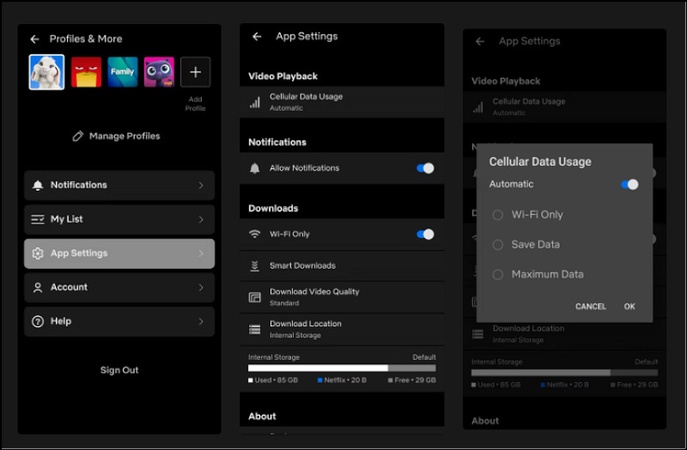Expand My List with its chevron
The image size is (687, 450).
pyautogui.click(x=201, y=219)
